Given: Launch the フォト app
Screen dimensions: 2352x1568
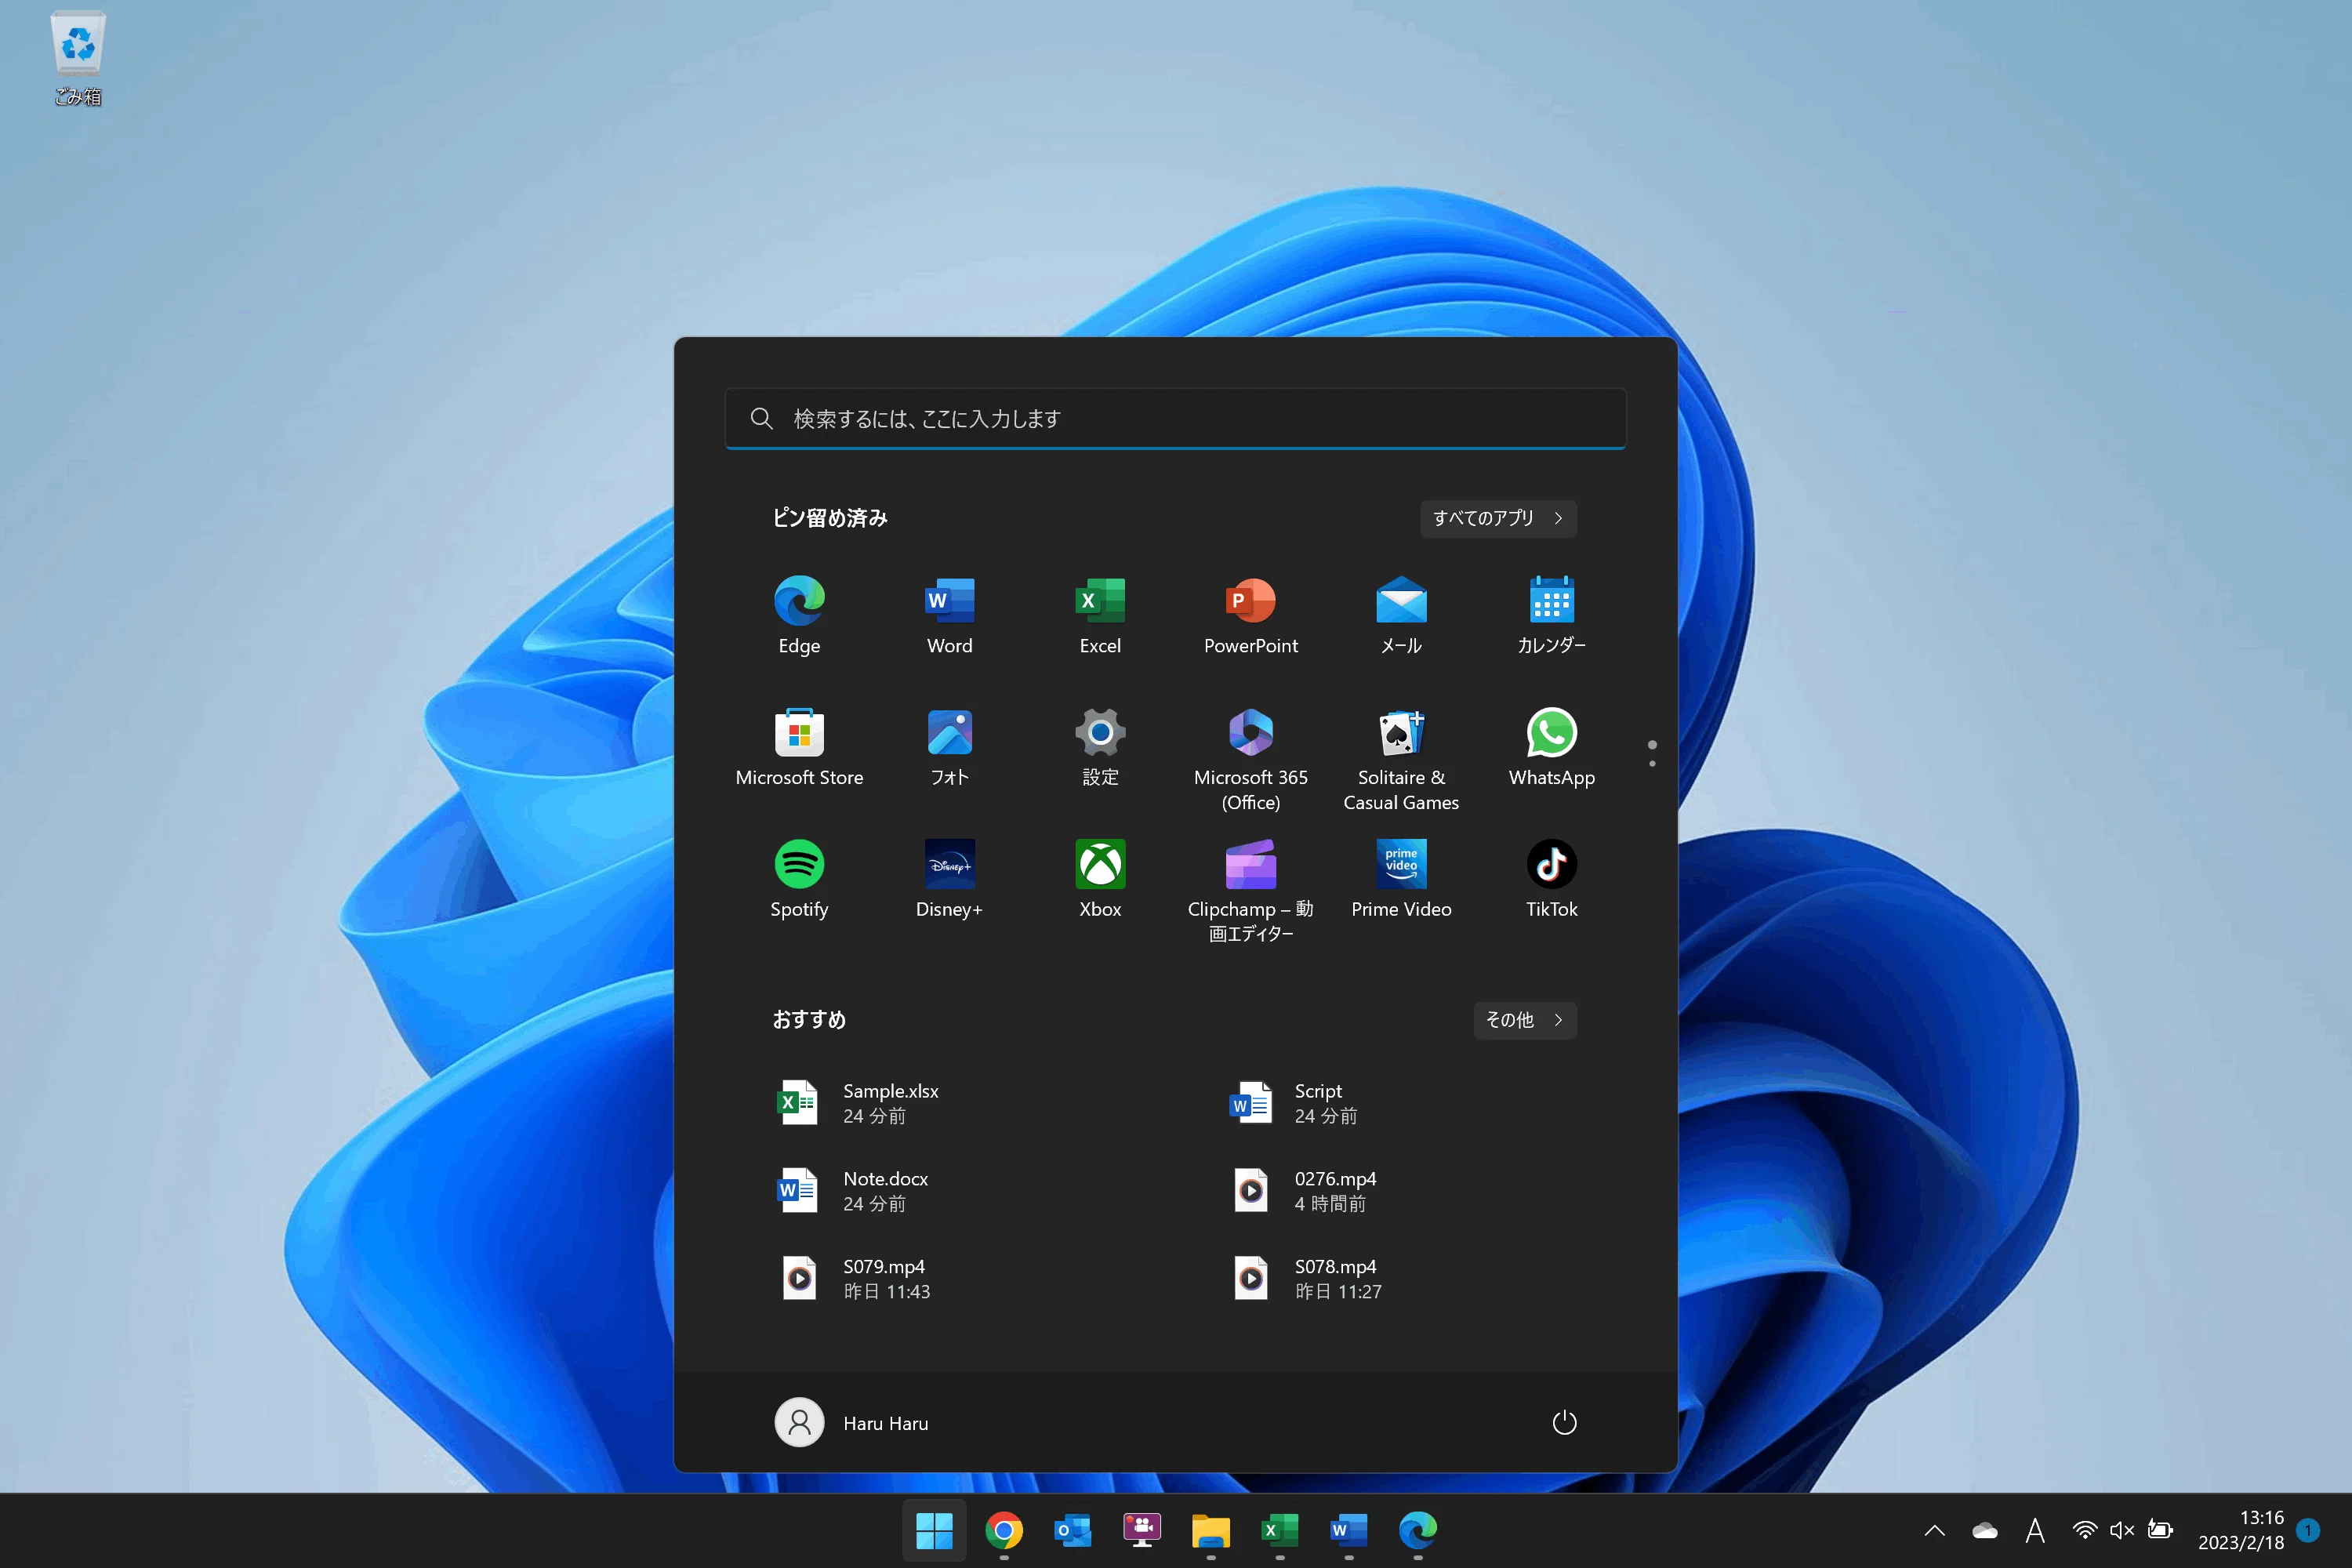Looking at the screenshot, I should click(x=949, y=747).
